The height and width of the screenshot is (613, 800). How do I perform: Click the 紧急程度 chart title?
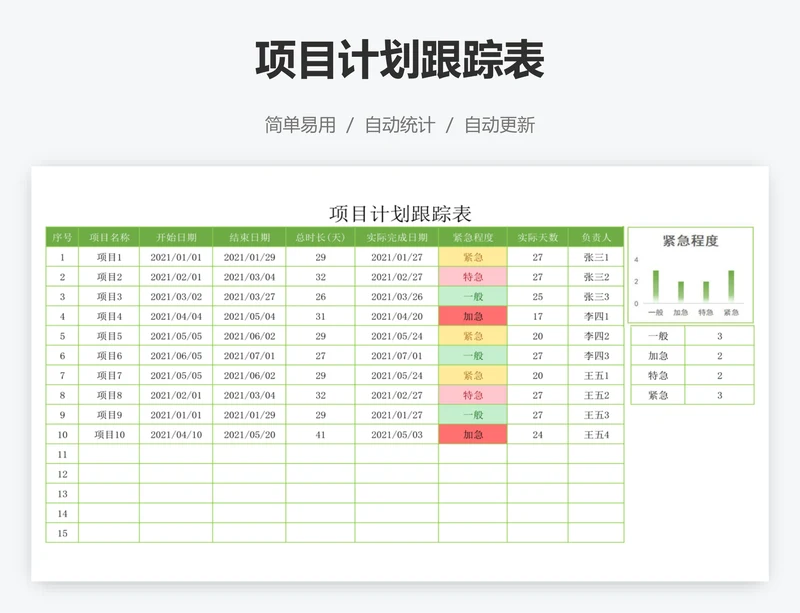click(x=690, y=241)
